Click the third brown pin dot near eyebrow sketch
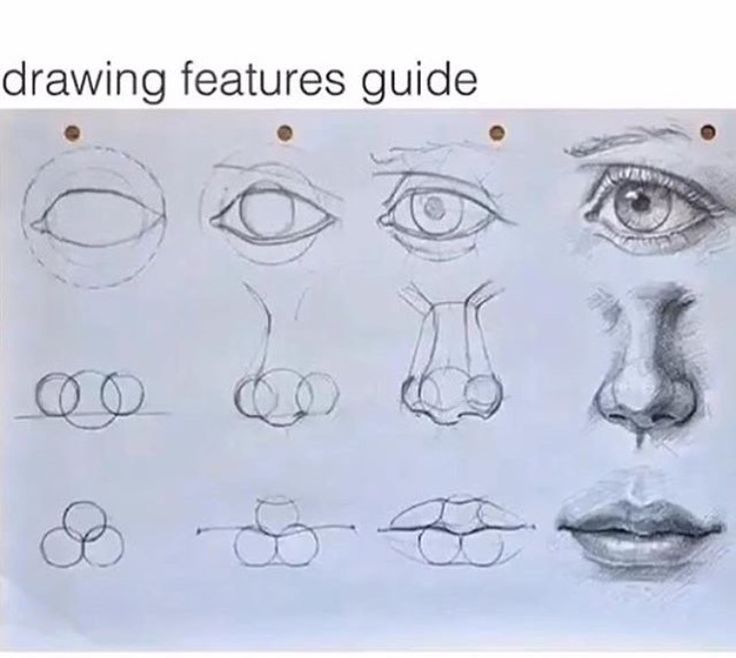736x658 pixels. pyautogui.click(x=497, y=133)
